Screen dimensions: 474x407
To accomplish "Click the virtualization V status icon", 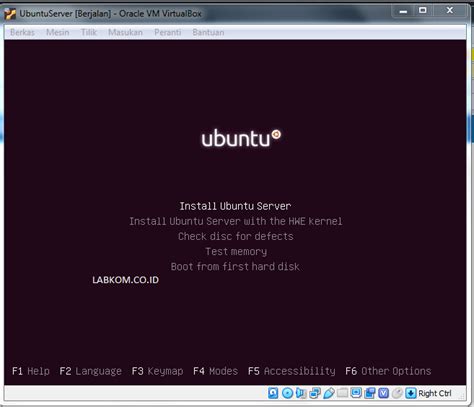I will (384, 393).
